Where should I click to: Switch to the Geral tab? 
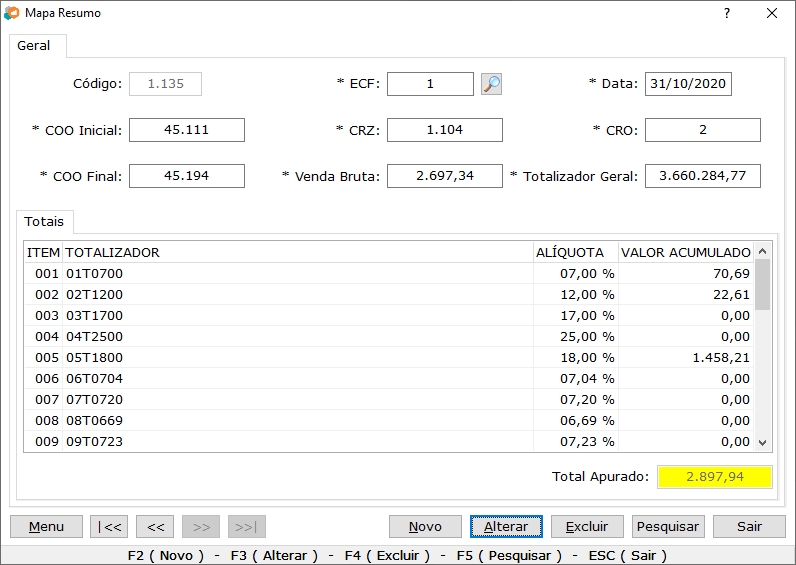click(34, 46)
